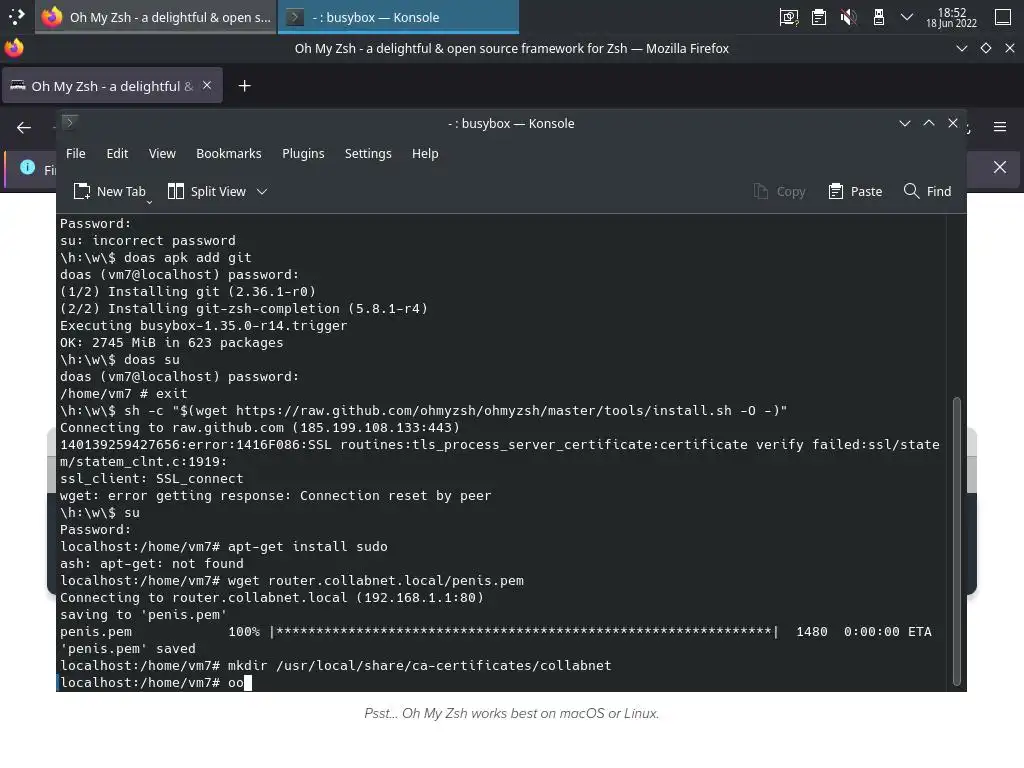Click the raw.github.com install.sh URL text
This screenshot has height=768, width=1024.
(x=484, y=410)
